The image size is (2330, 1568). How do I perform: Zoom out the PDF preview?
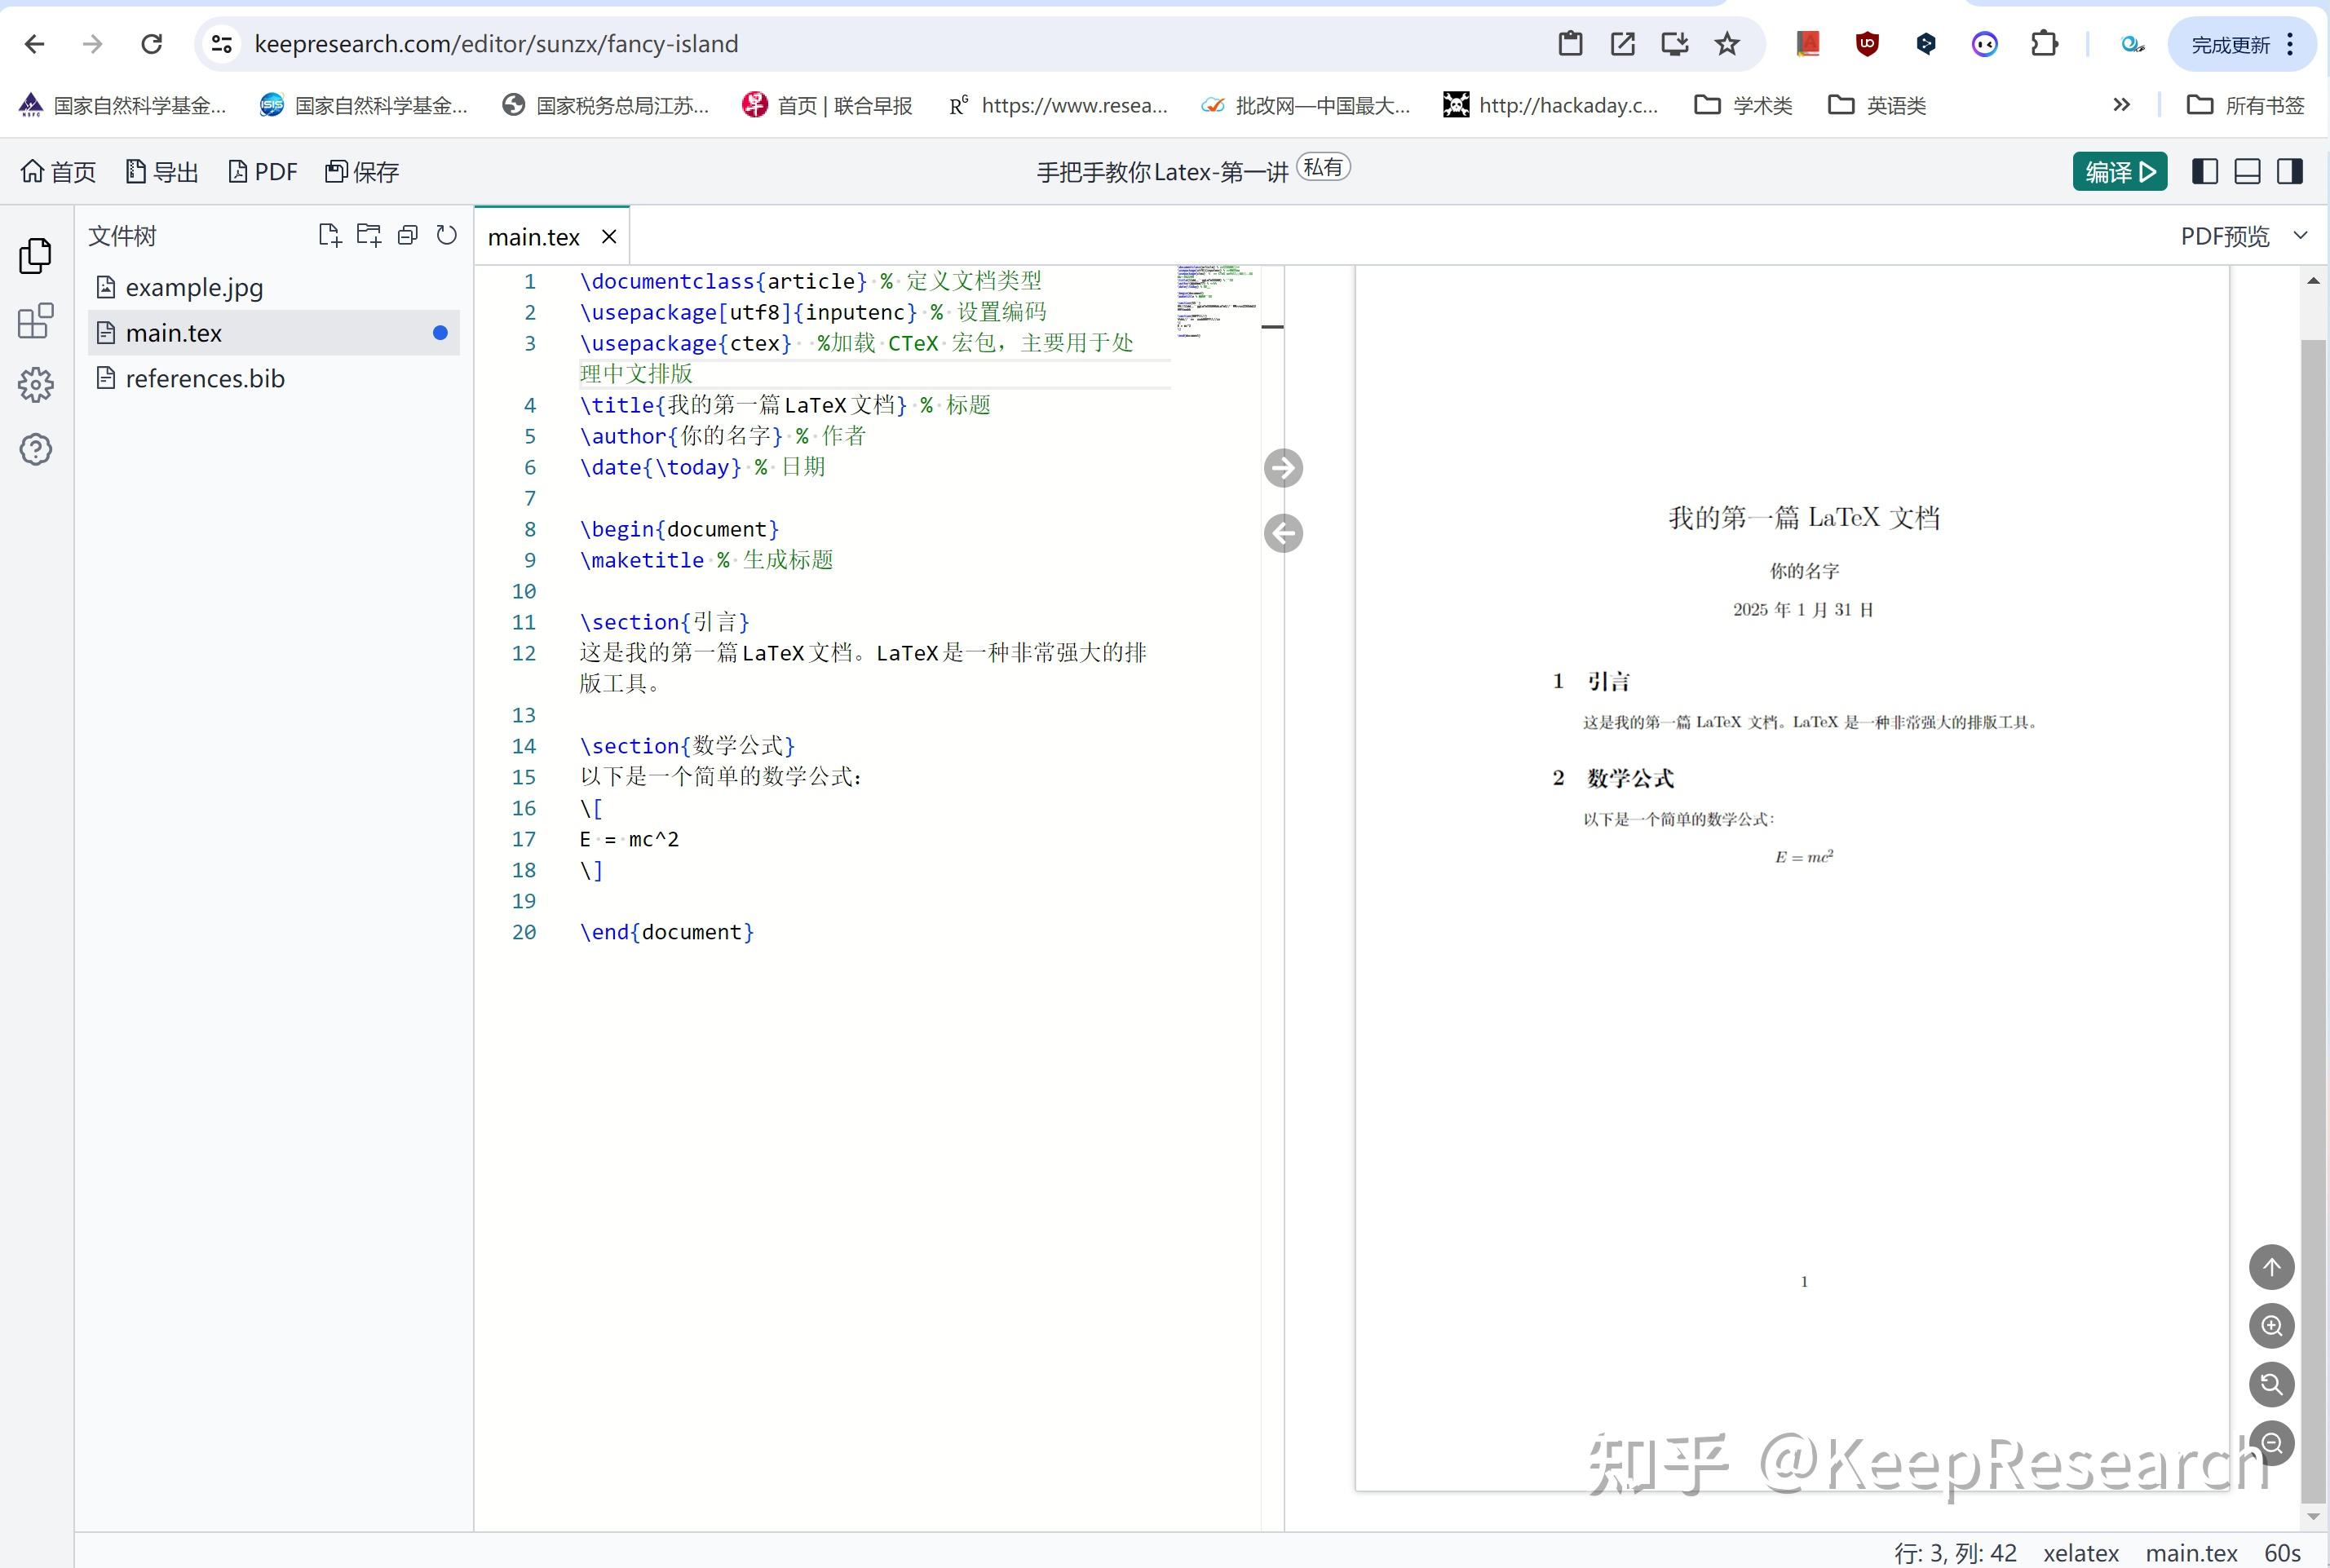click(2271, 1443)
